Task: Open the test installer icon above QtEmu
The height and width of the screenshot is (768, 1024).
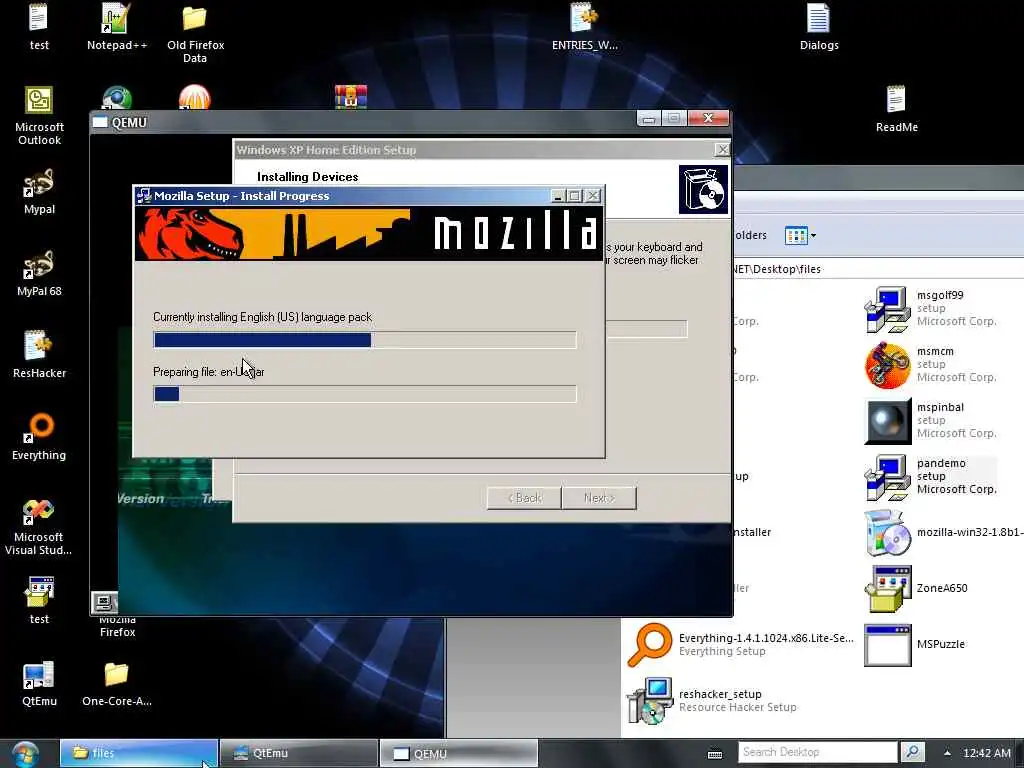Action: pyautogui.click(x=39, y=600)
